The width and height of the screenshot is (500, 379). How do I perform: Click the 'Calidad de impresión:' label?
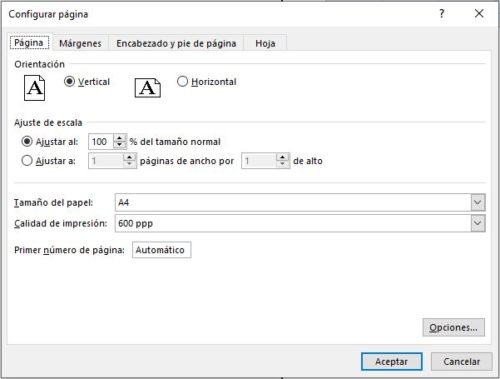[x=61, y=223]
